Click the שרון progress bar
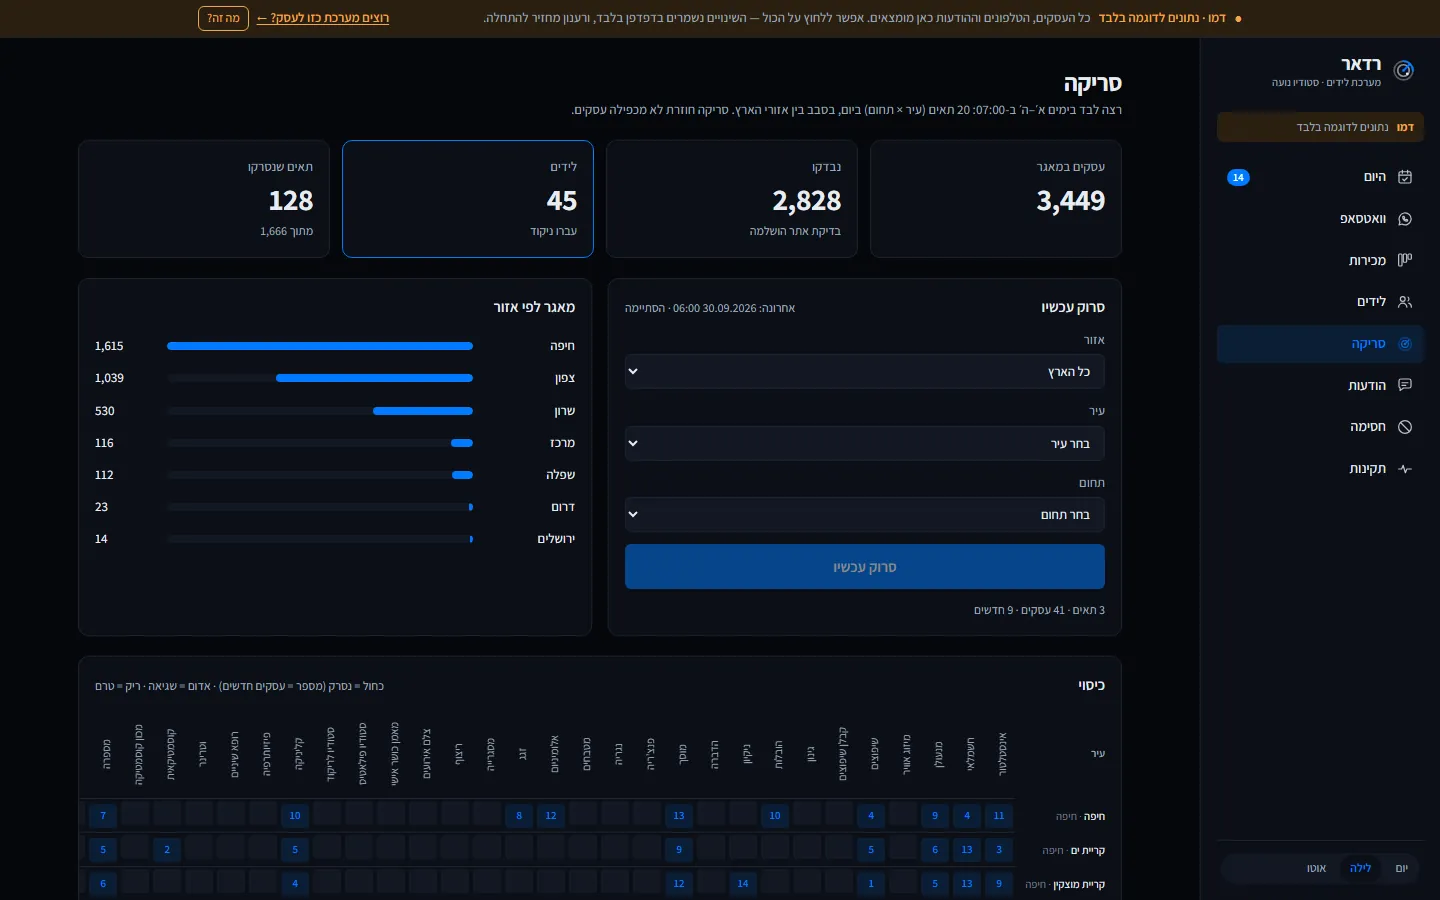The width and height of the screenshot is (1440, 900). tap(320, 411)
